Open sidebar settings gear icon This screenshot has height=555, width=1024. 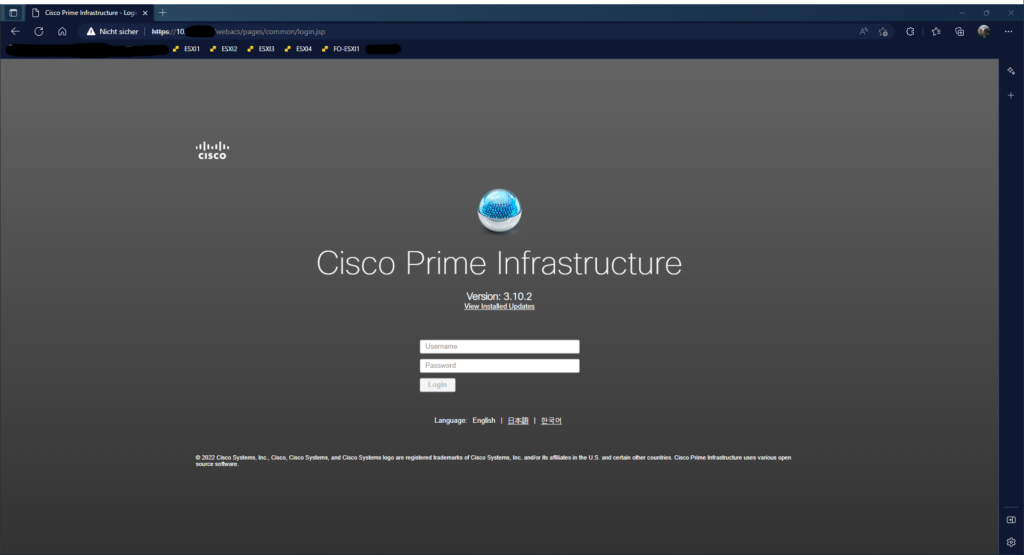coord(1011,542)
